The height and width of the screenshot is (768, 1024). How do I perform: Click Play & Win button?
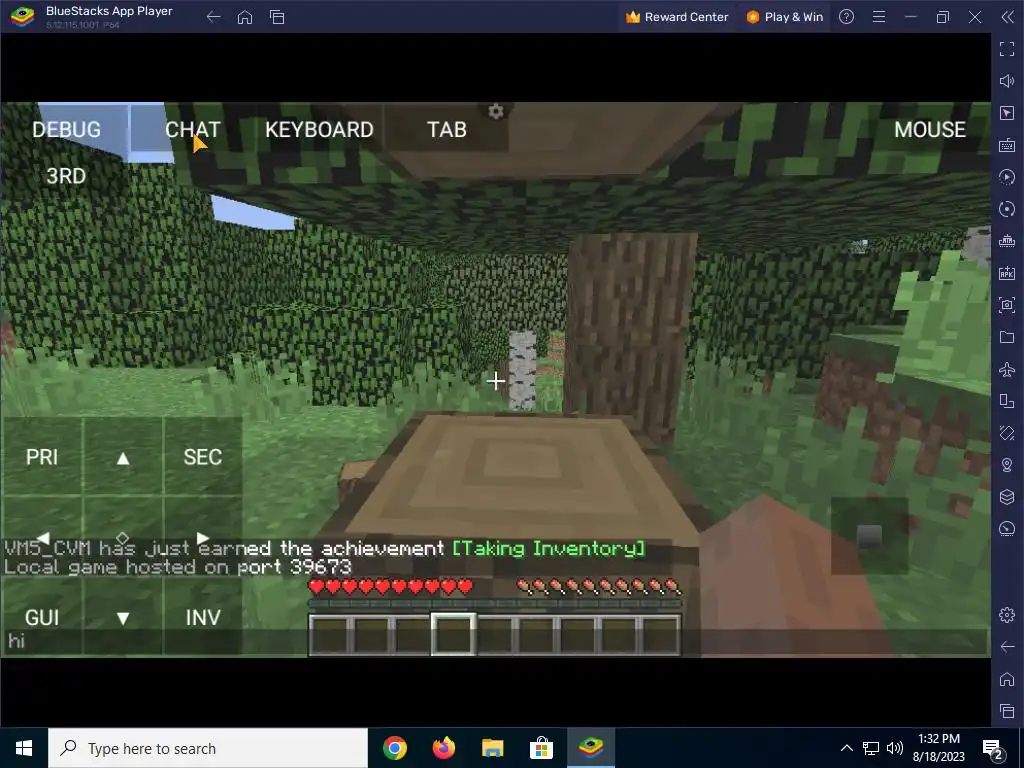pos(784,17)
